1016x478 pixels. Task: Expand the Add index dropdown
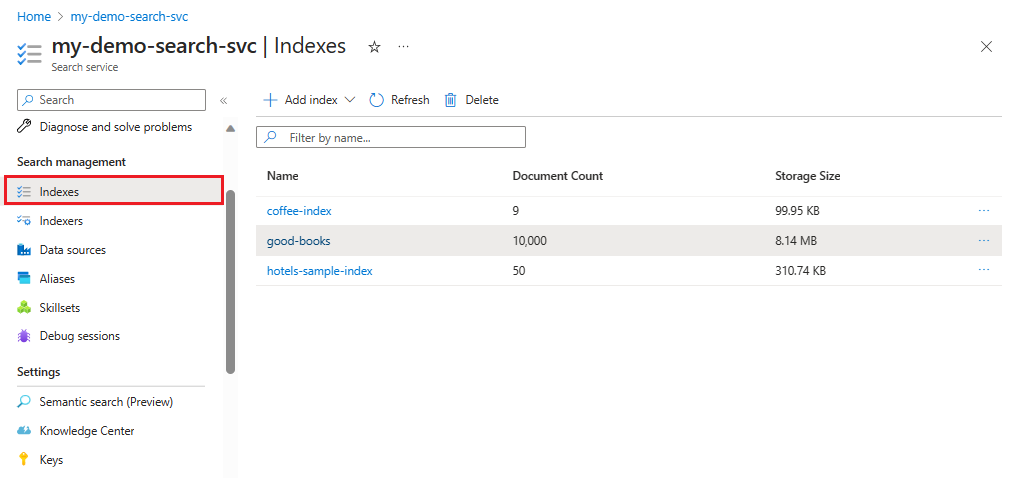pyautogui.click(x=350, y=100)
